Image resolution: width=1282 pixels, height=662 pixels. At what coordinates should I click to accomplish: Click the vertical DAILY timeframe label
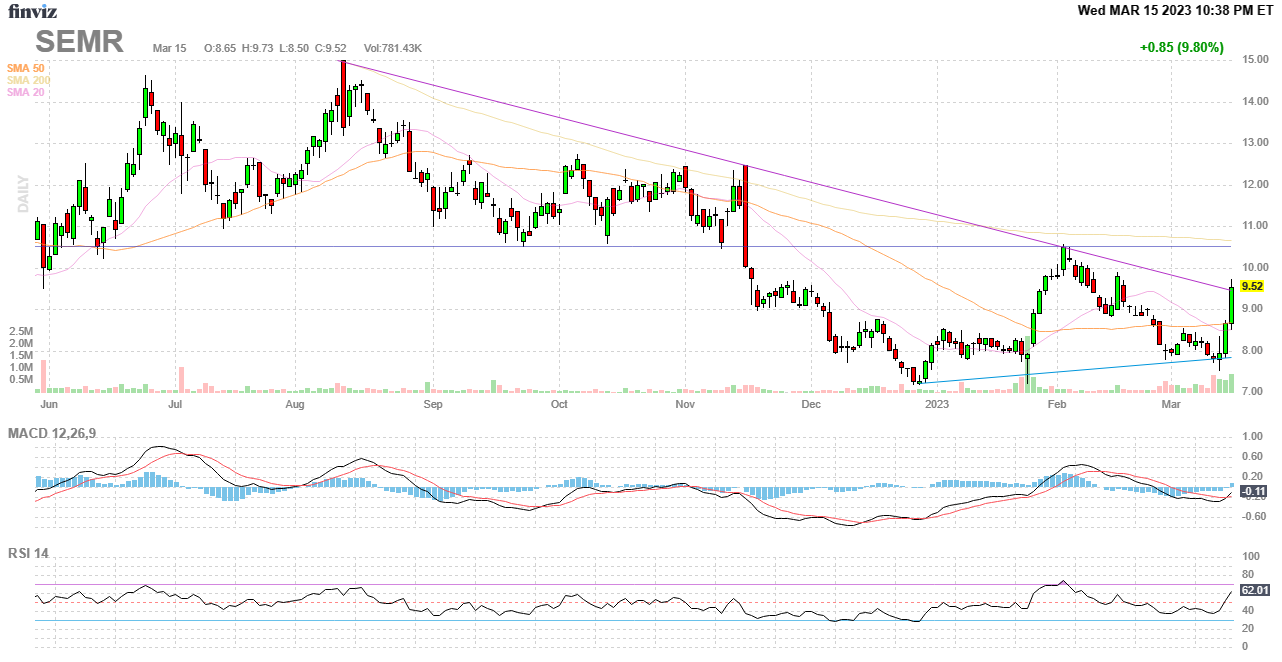point(22,194)
